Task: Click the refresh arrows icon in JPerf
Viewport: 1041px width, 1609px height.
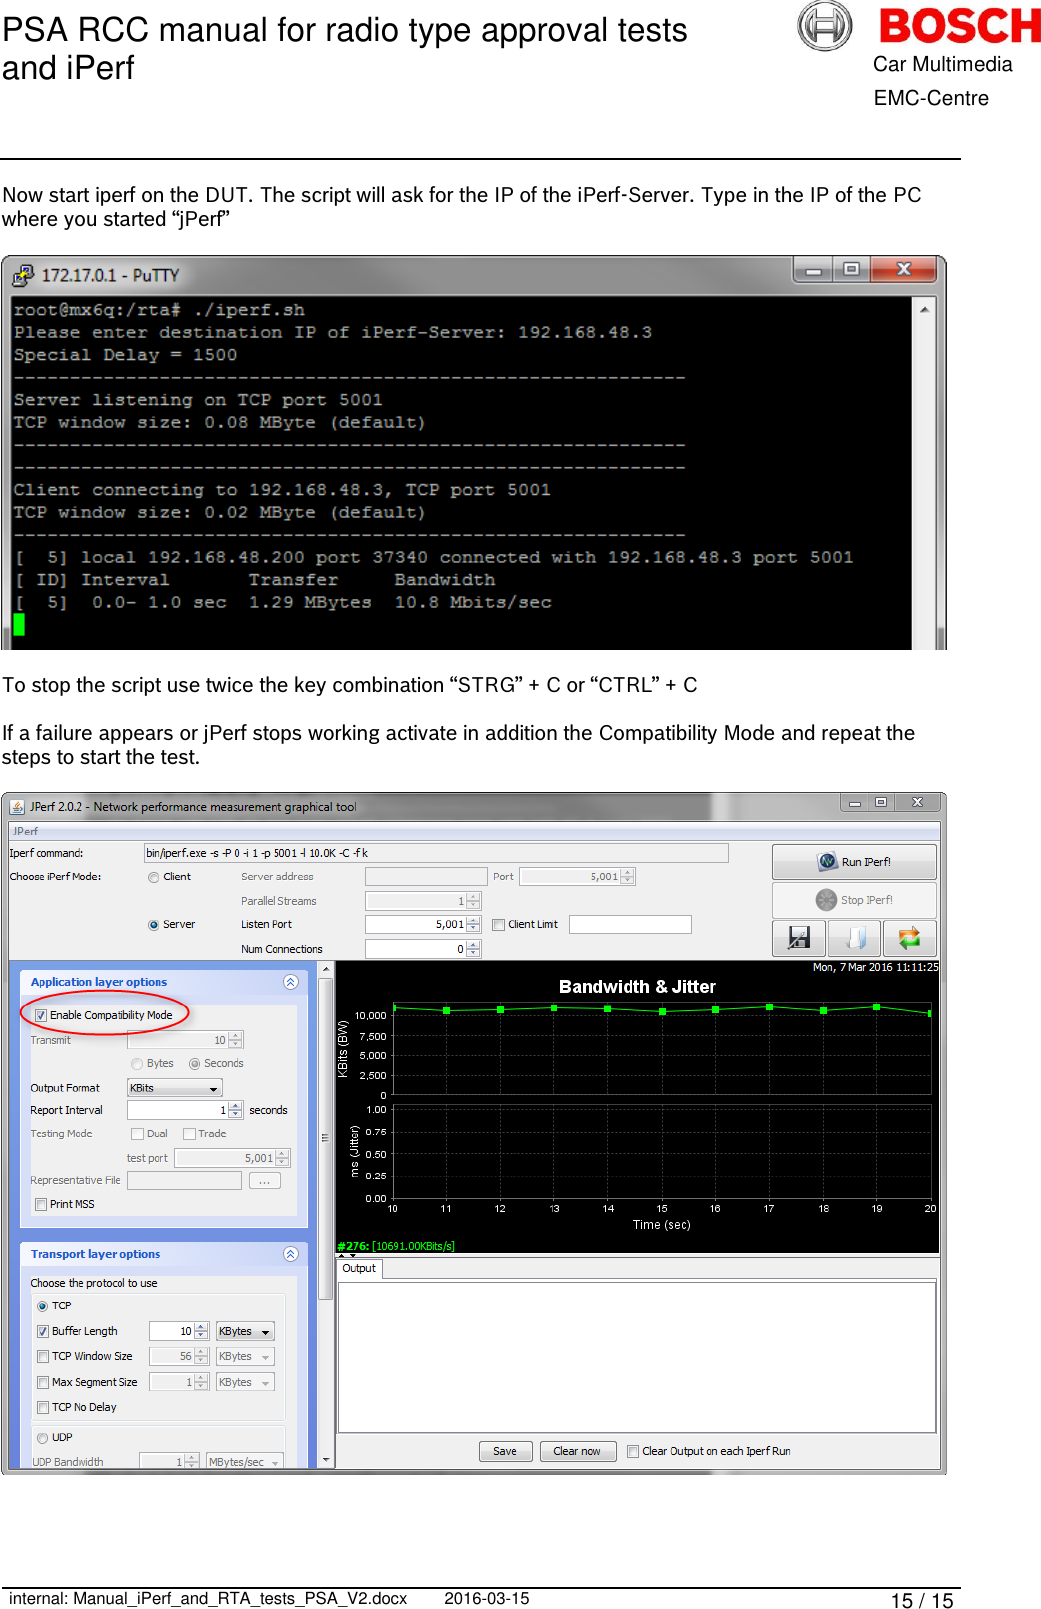Action: coord(910,938)
